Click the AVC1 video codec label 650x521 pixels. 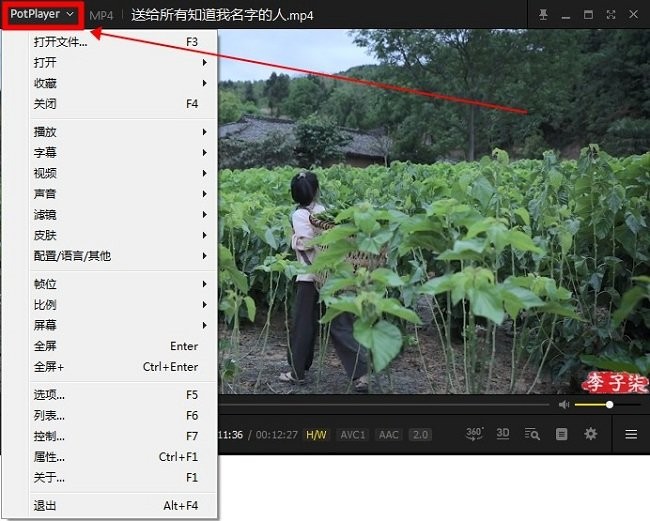click(x=352, y=435)
